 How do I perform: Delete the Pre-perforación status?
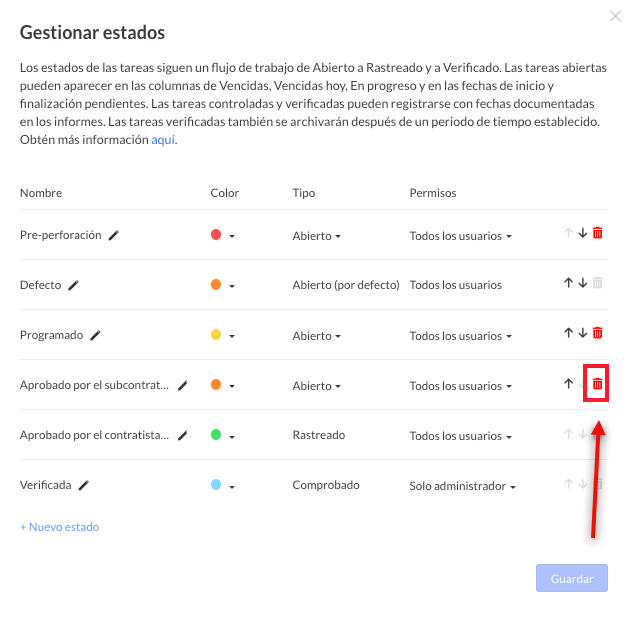pos(597,233)
